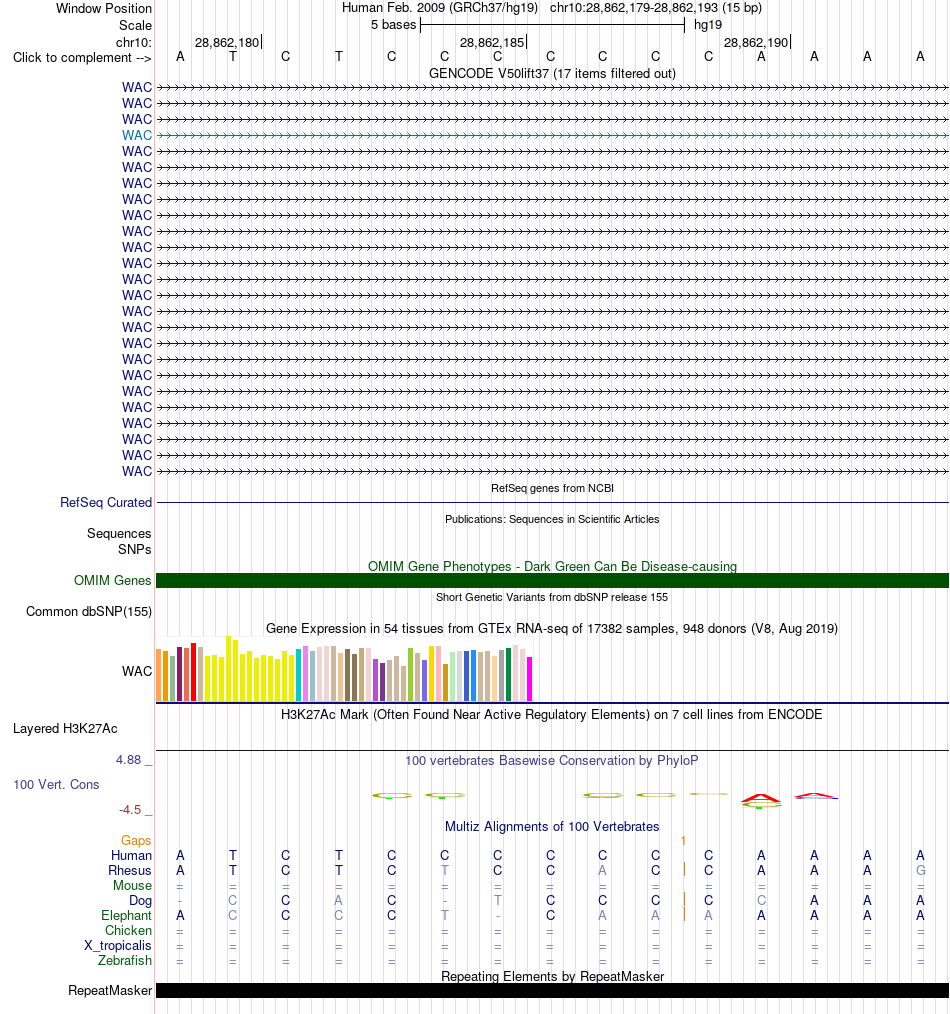Click the G base in Rhesus row
Image resolution: width=950 pixels, height=1014 pixels.
(x=920, y=870)
